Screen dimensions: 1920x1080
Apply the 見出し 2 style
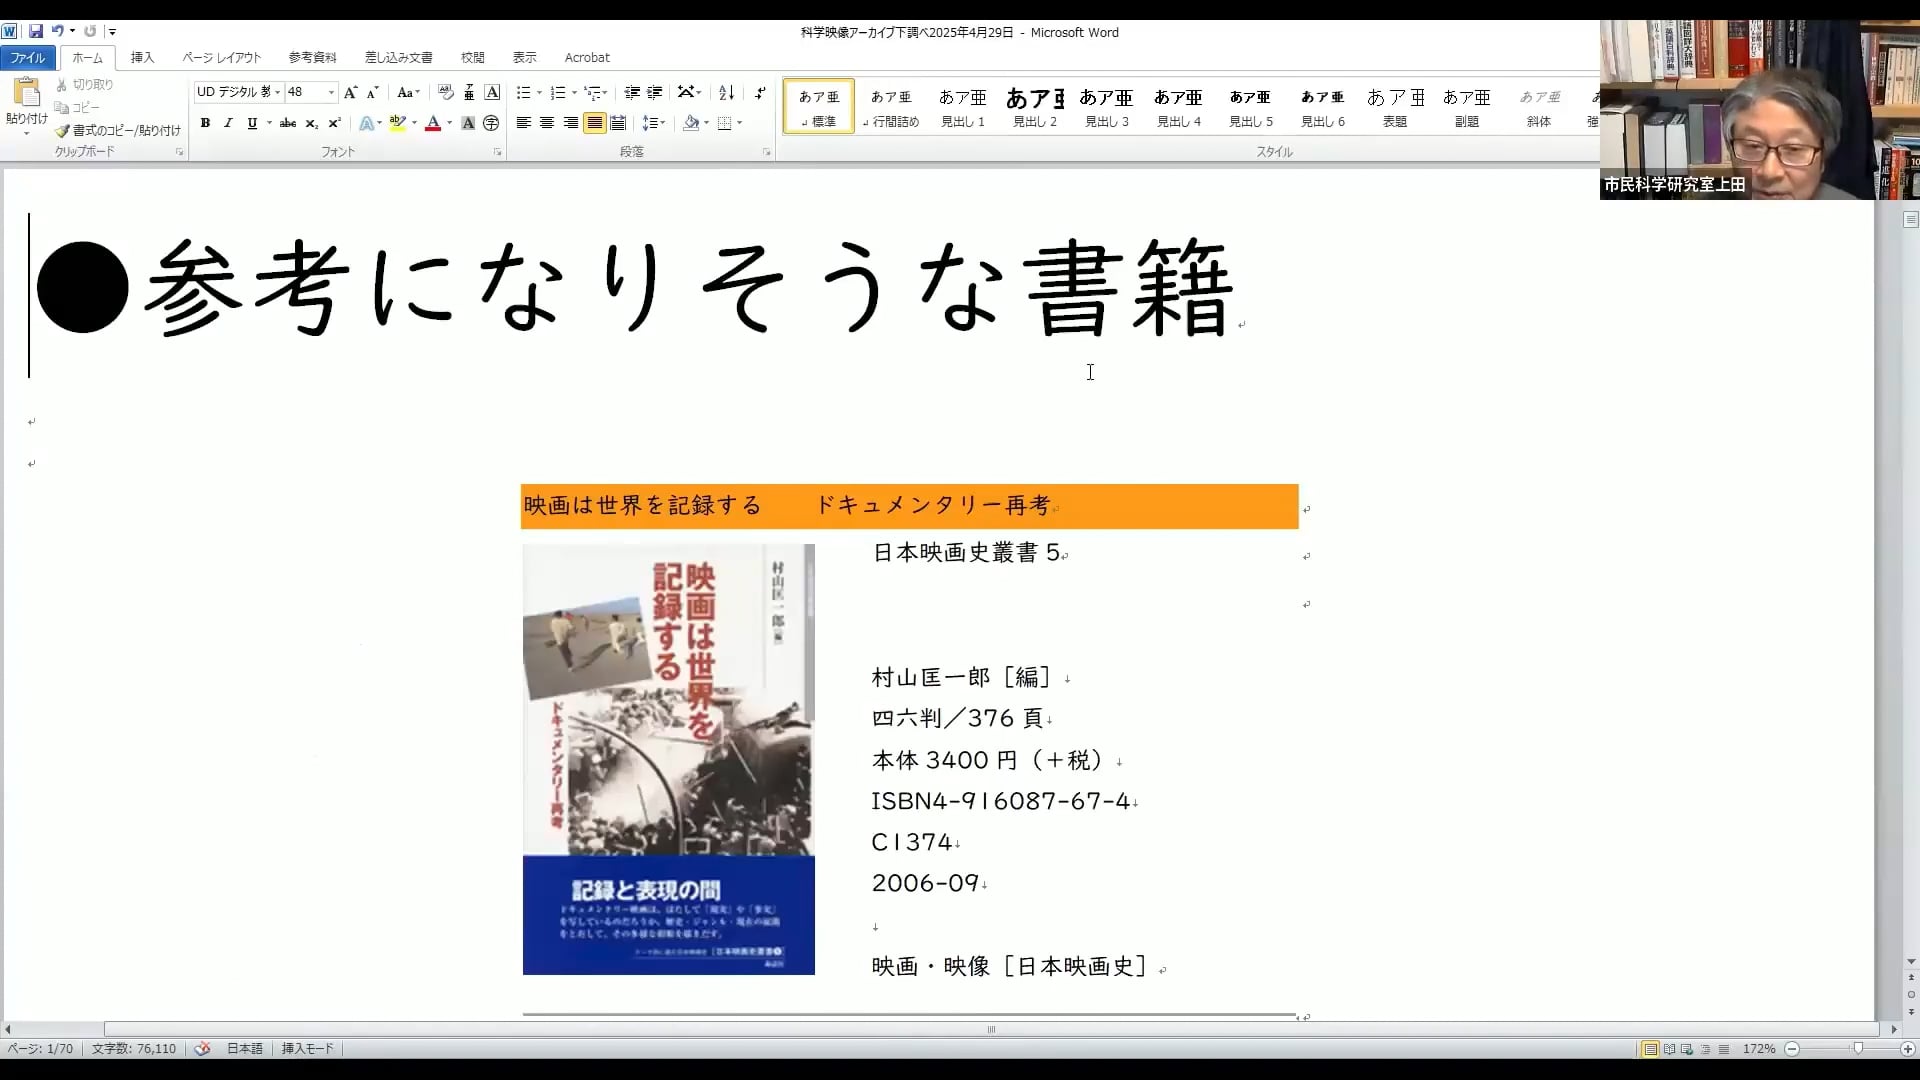(x=1035, y=107)
